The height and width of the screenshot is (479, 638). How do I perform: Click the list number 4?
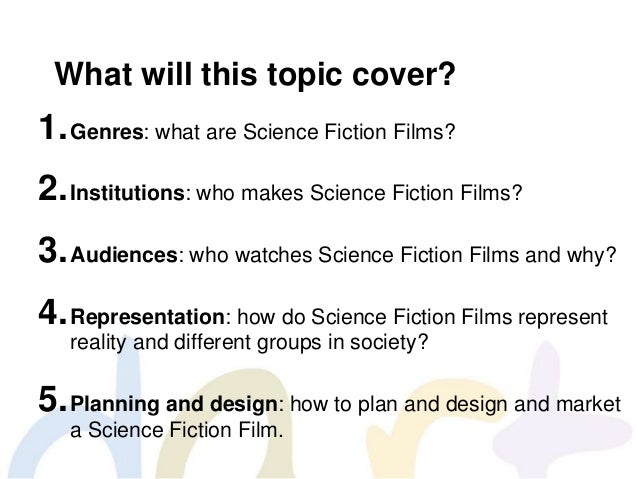click(52, 312)
